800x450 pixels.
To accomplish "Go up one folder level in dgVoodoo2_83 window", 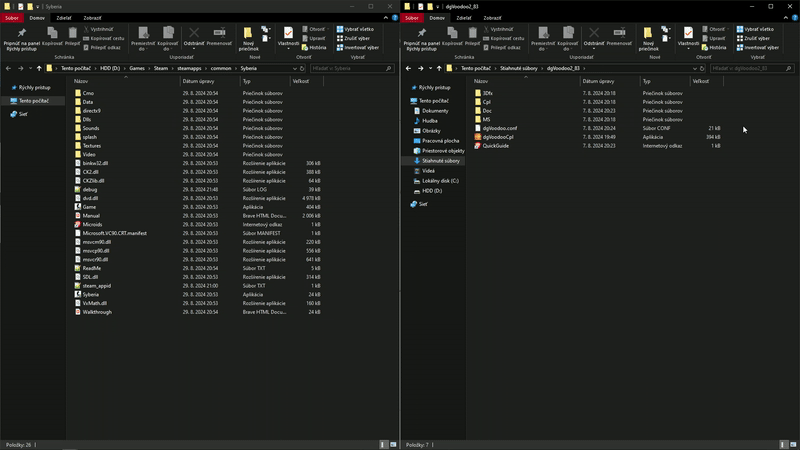I will (440, 68).
